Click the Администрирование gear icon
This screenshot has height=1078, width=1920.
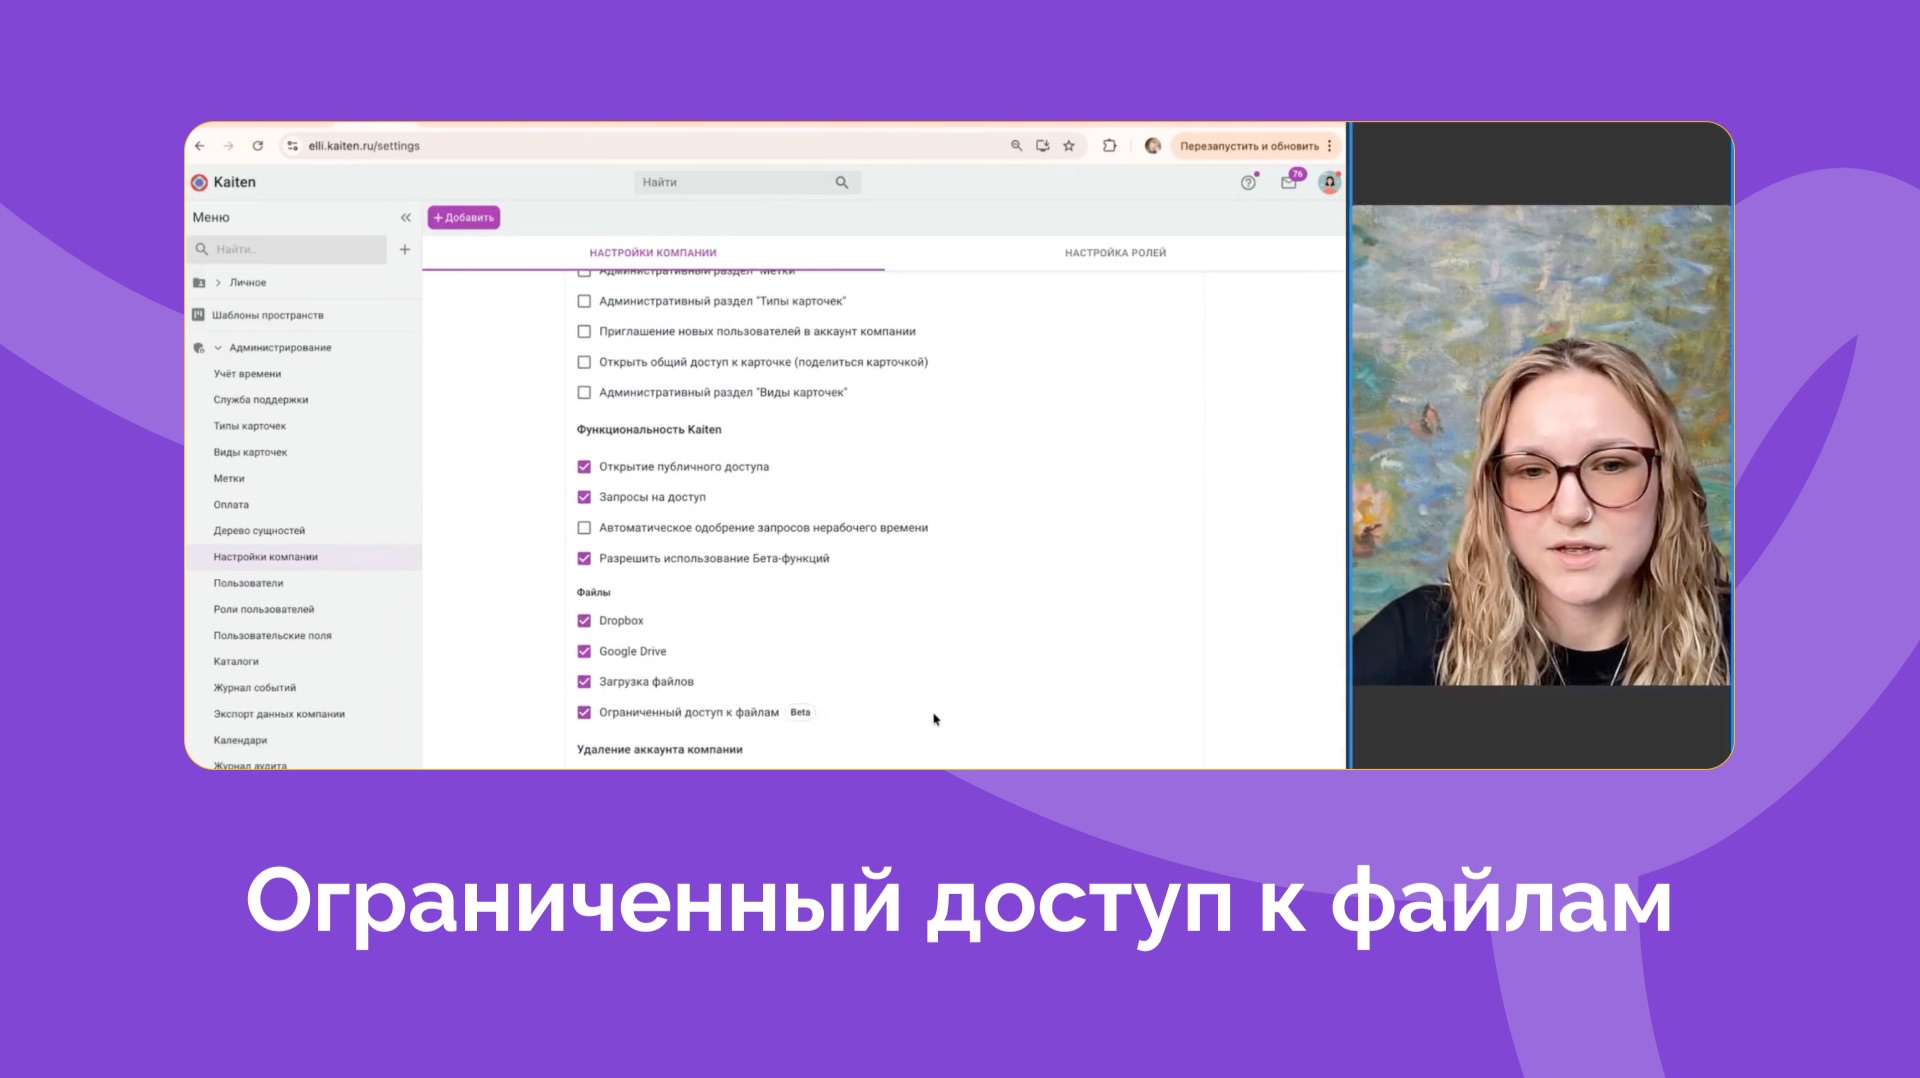click(x=199, y=348)
